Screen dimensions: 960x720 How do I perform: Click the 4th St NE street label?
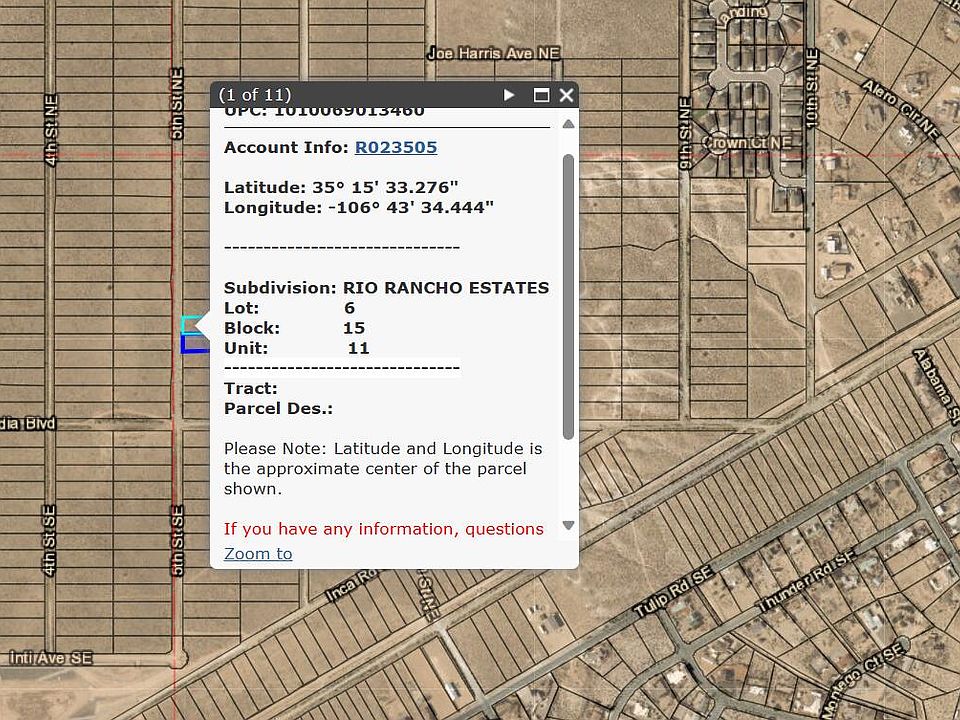click(x=51, y=130)
